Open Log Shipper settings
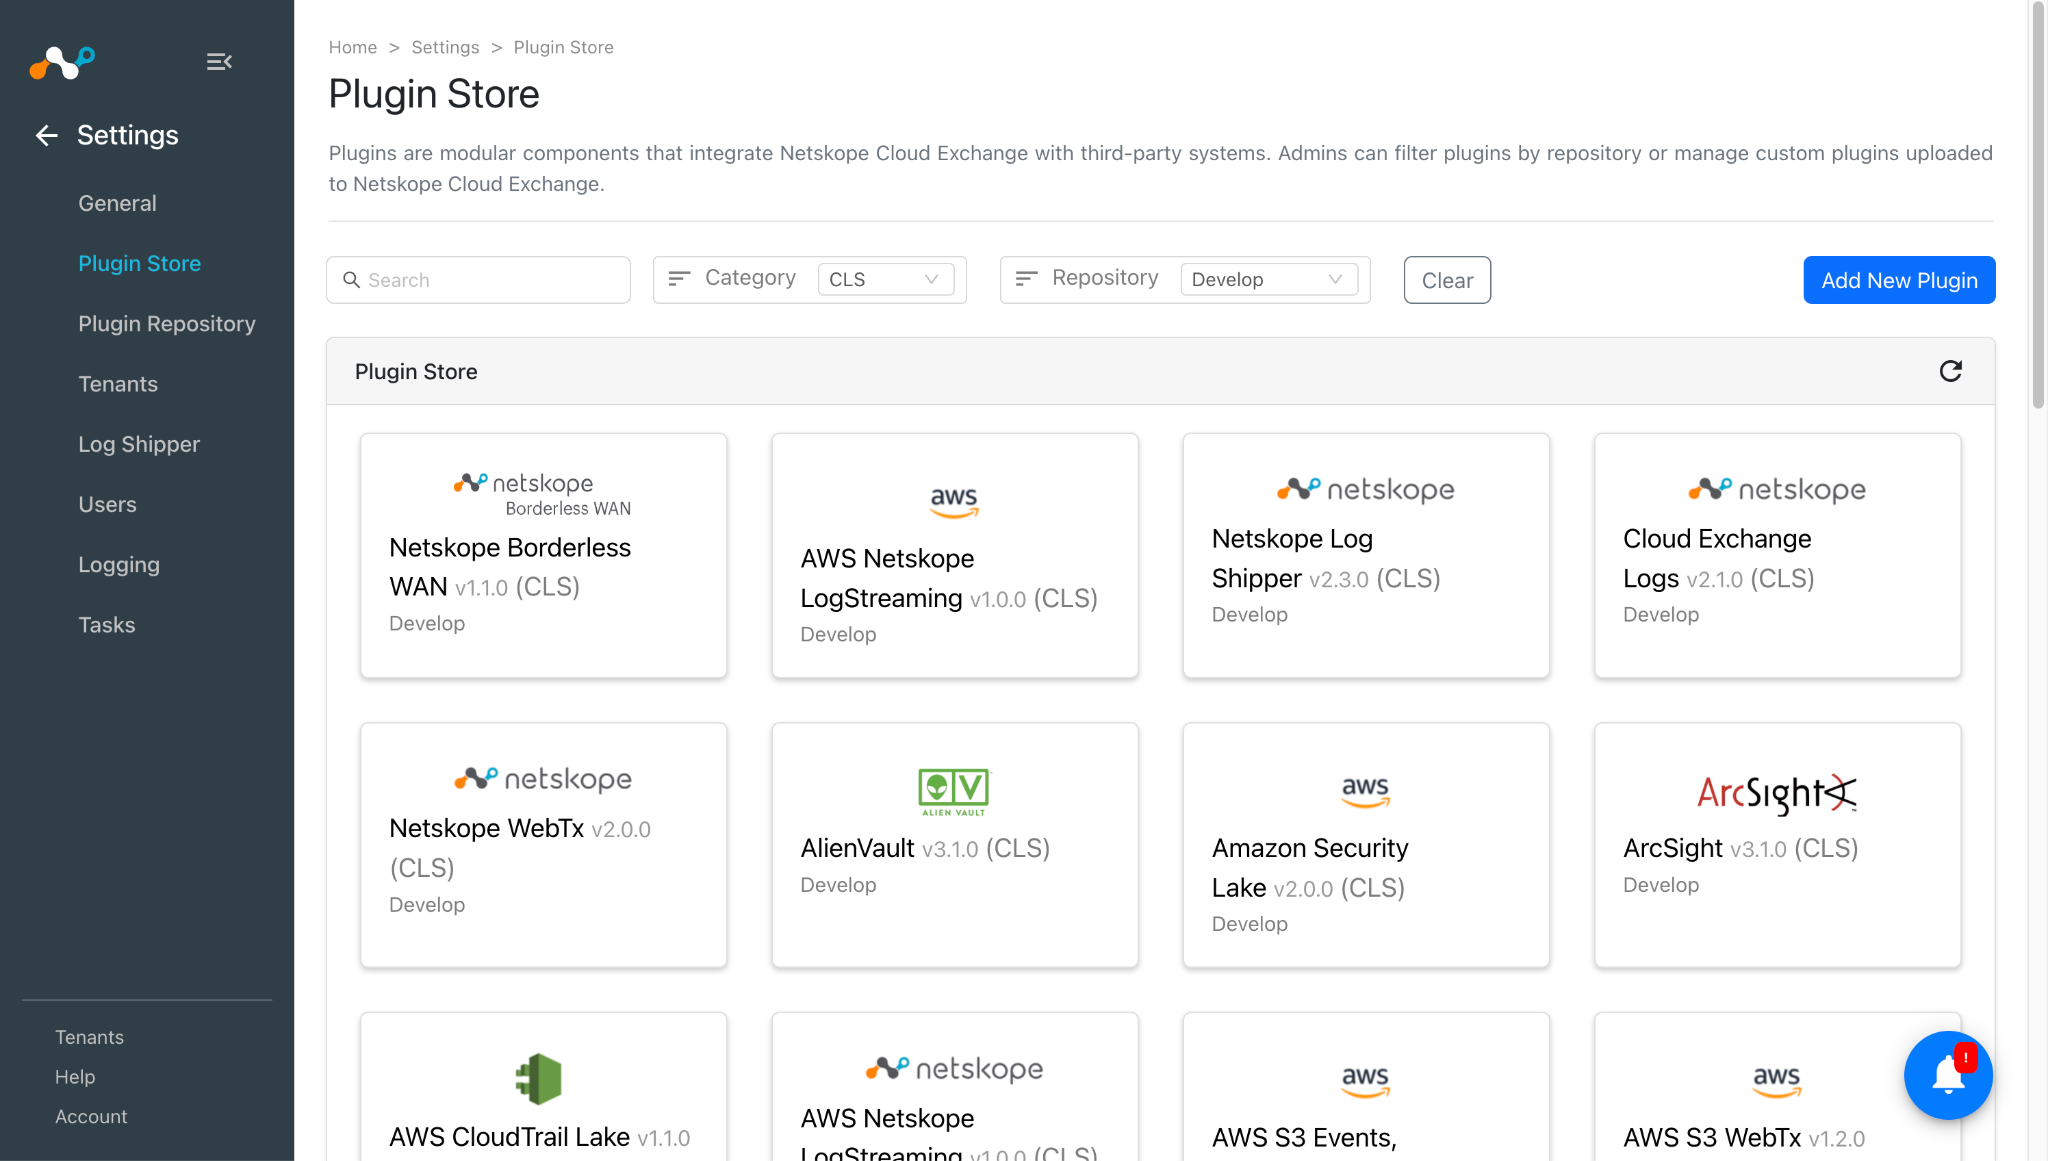The image size is (2048, 1161). [x=139, y=444]
